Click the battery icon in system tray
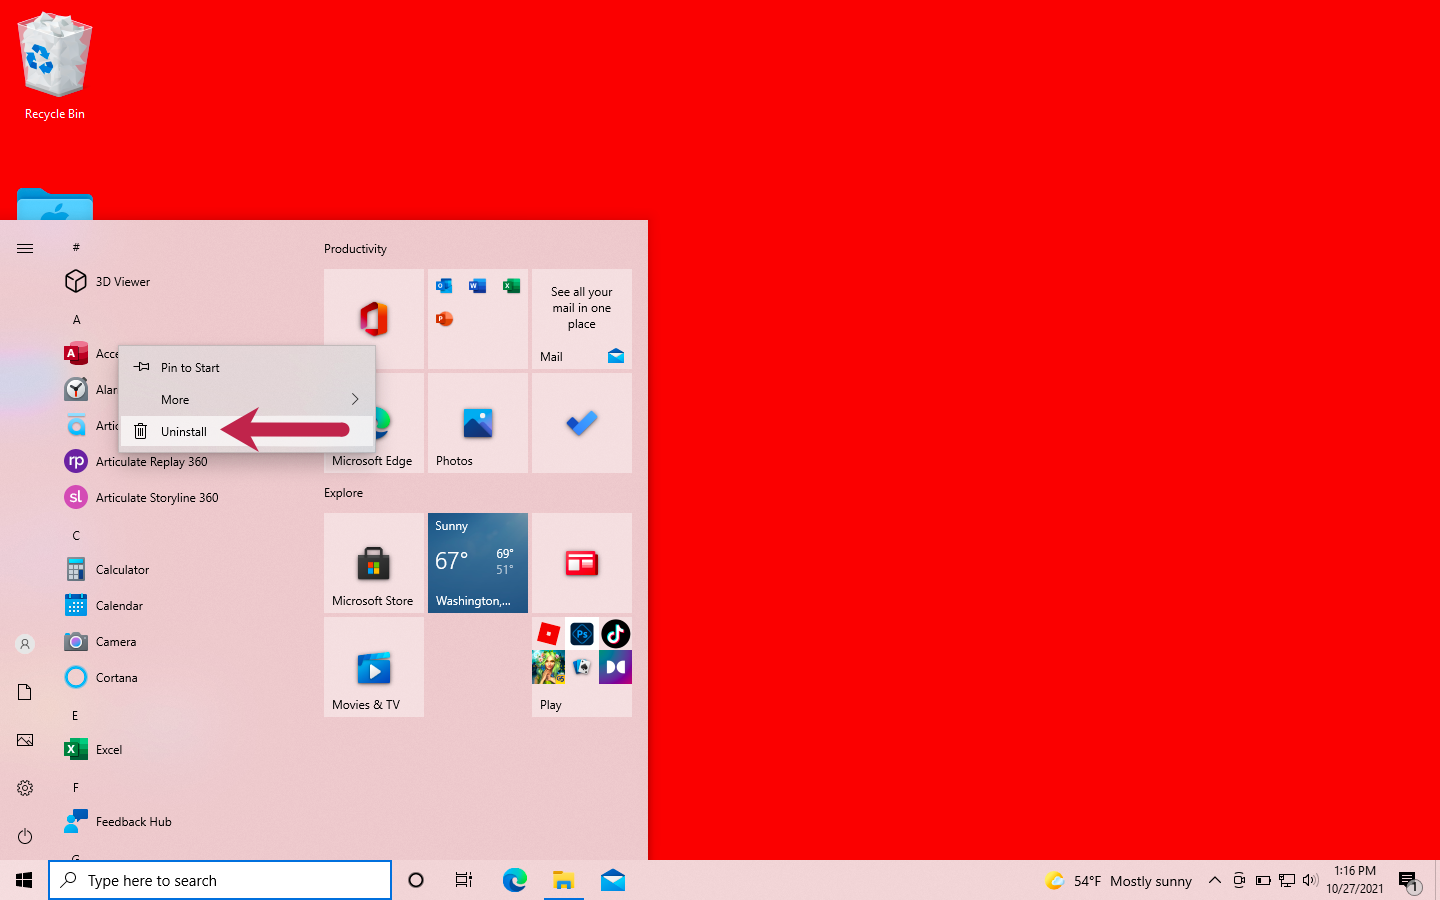The image size is (1440, 900). pos(1263,880)
